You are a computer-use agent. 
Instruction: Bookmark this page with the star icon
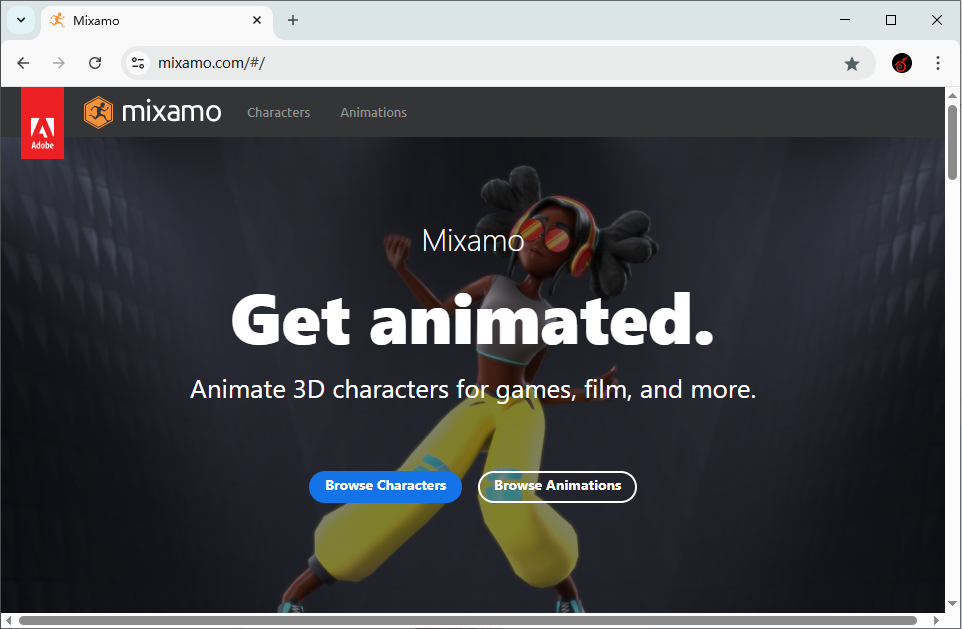852,63
